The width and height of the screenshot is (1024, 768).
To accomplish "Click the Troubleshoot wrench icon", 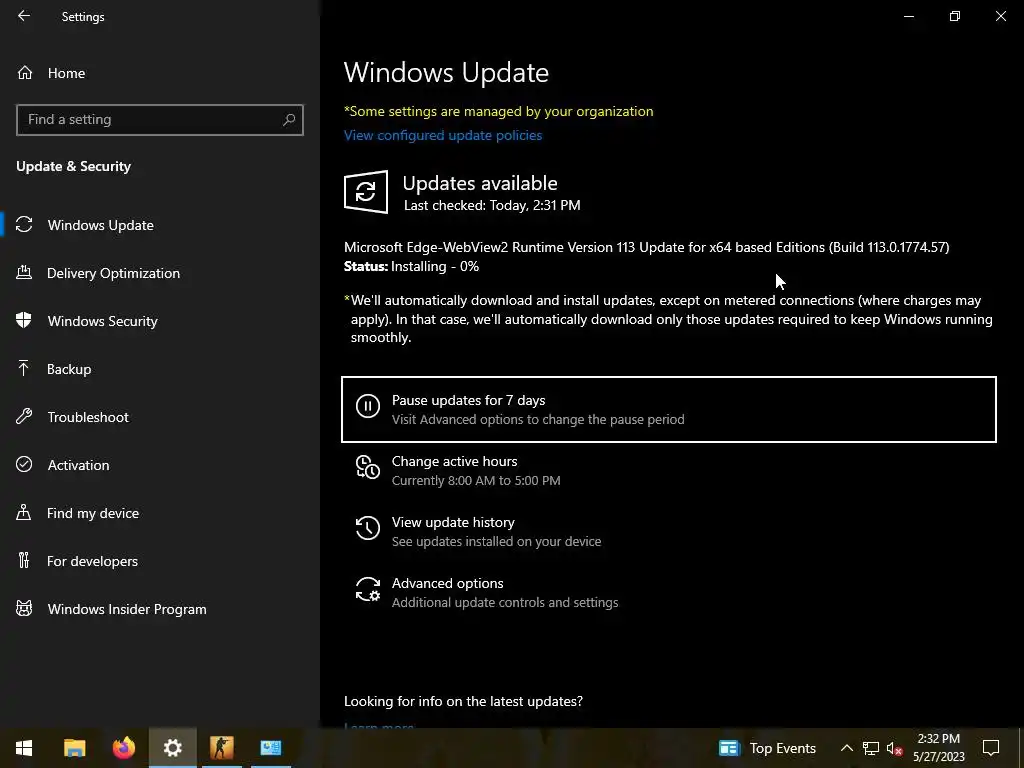I will pyautogui.click(x=24, y=416).
